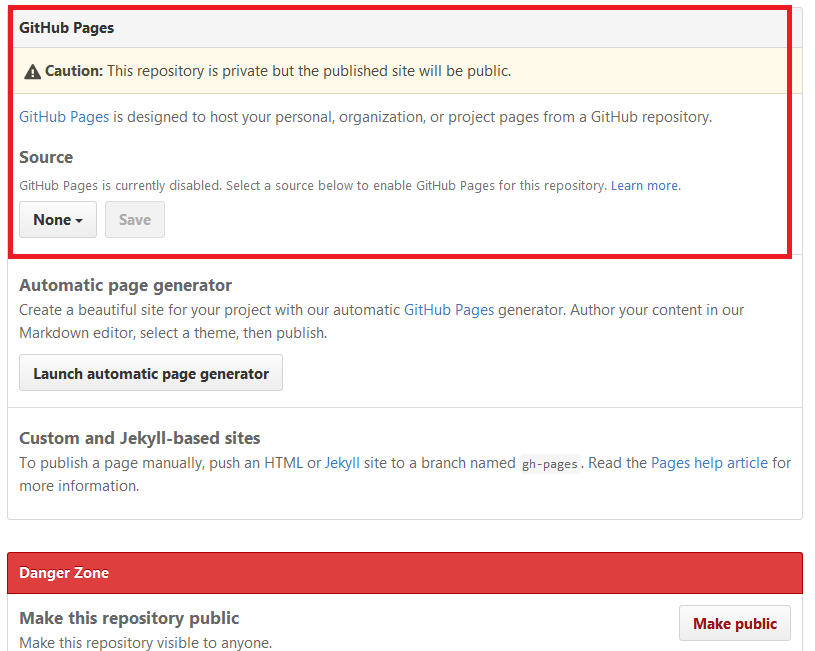Open the Jekyll link
This screenshot has height=651, width=815.
point(342,463)
